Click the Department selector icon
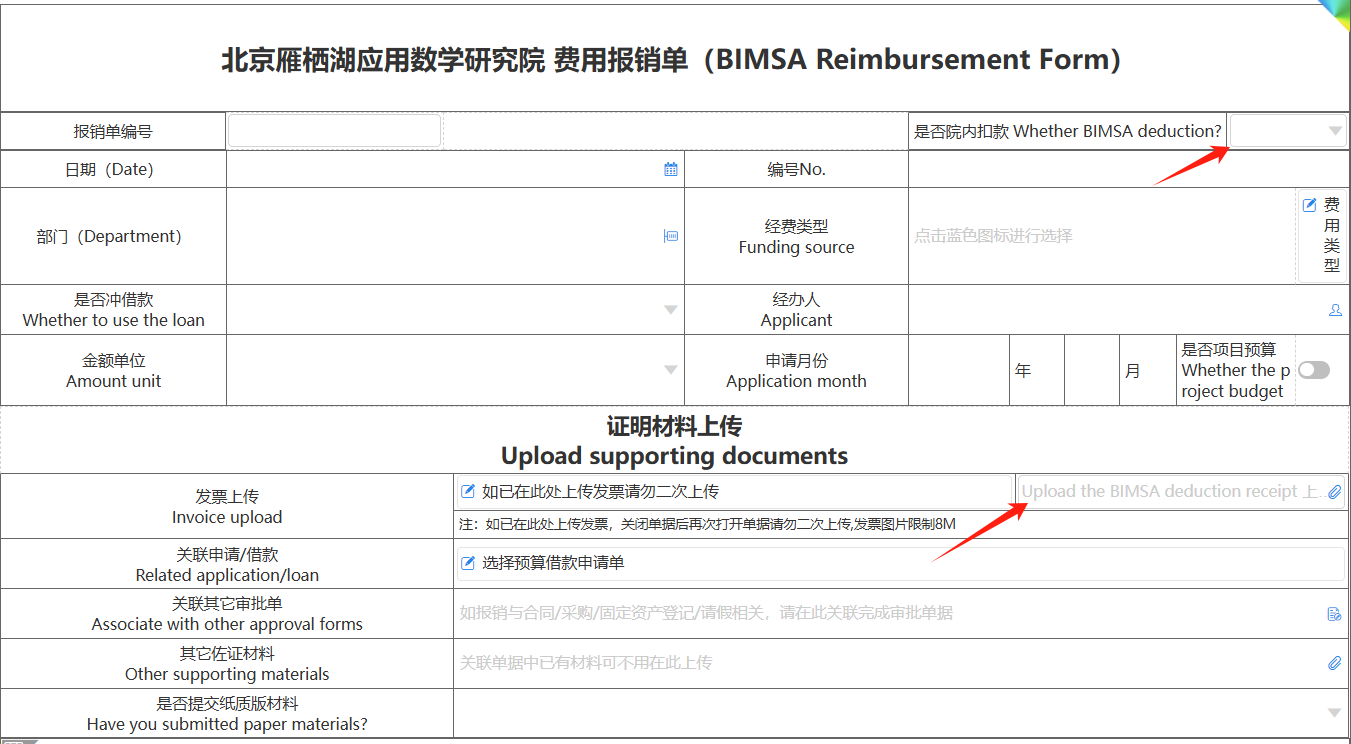The height and width of the screenshot is (744, 1351). pos(671,236)
